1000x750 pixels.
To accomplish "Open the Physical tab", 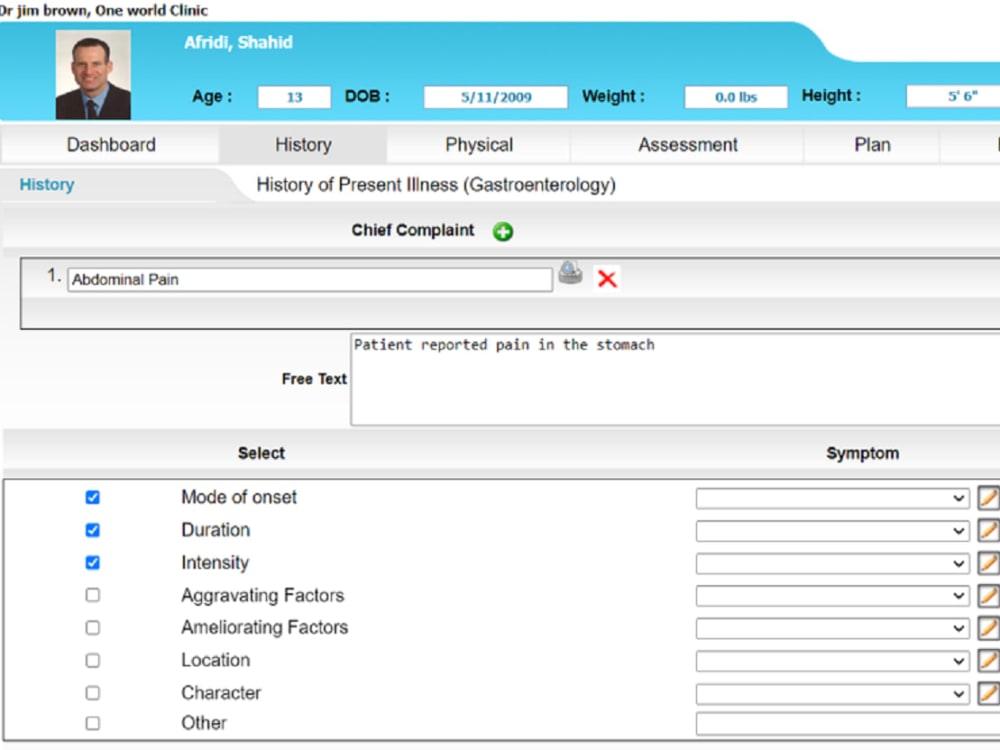I will pos(478,144).
